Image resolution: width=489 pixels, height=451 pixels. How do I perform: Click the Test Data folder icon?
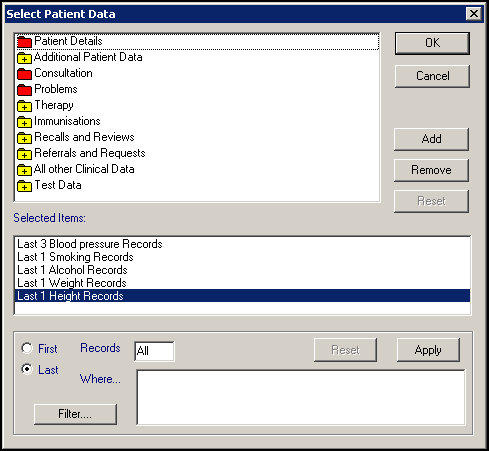(x=24, y=186)
